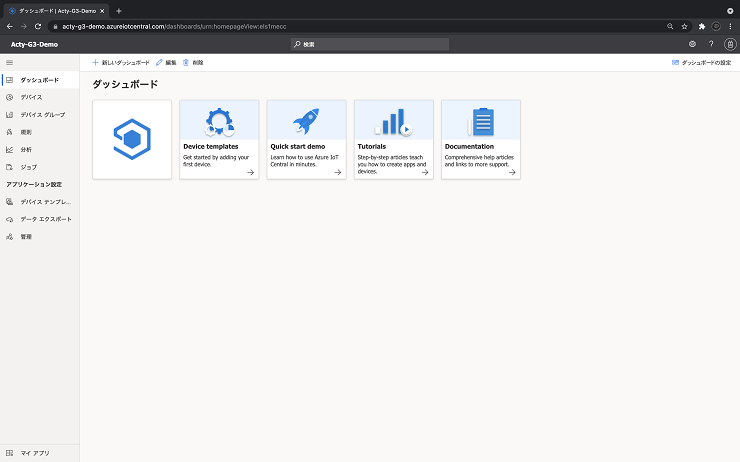This screenshot has width=740, height=462.
Task: Go back with the browser back arrow
Action: click(x=9, y=26)
